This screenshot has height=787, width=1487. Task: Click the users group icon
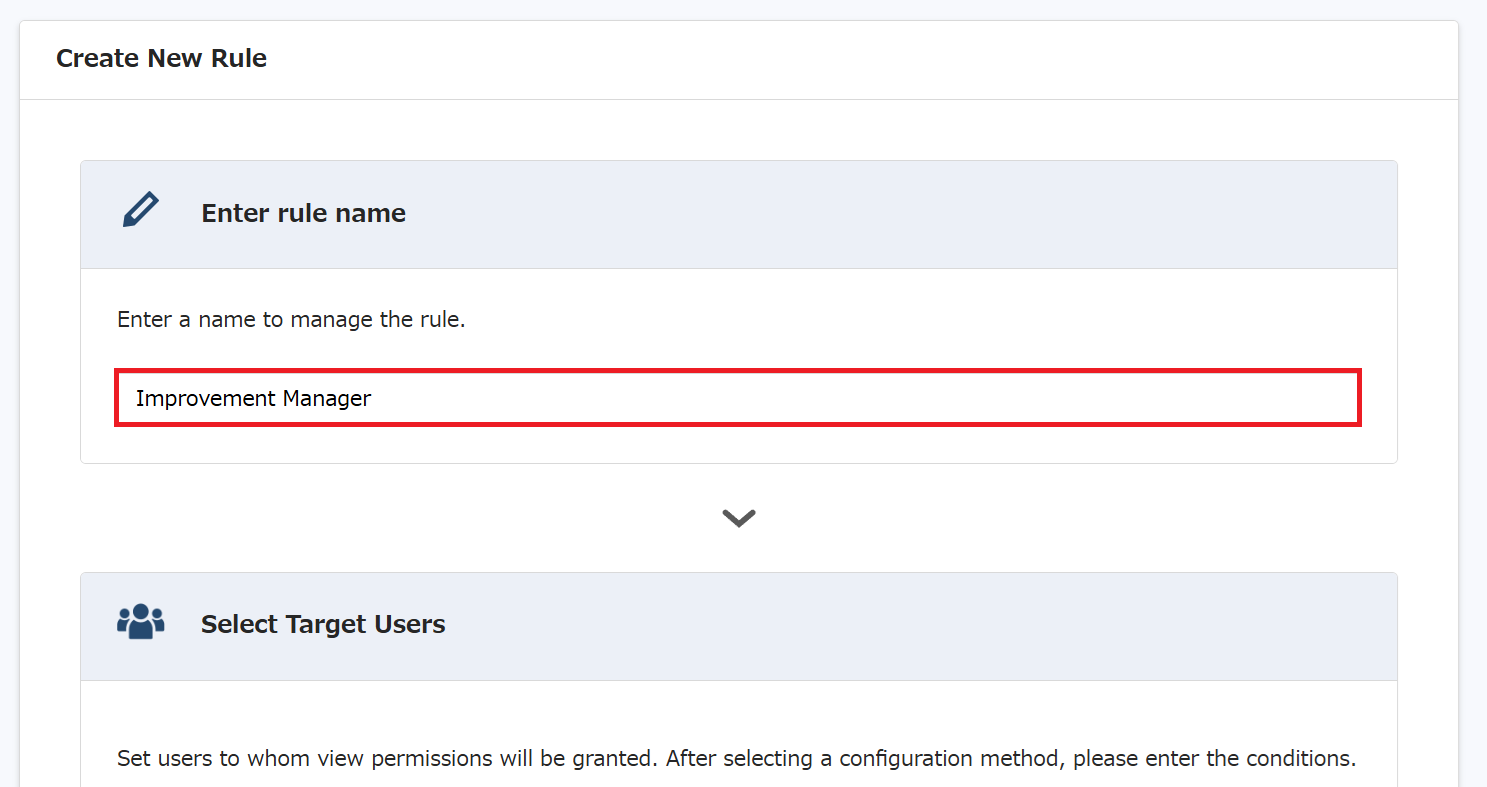[140, 621]
